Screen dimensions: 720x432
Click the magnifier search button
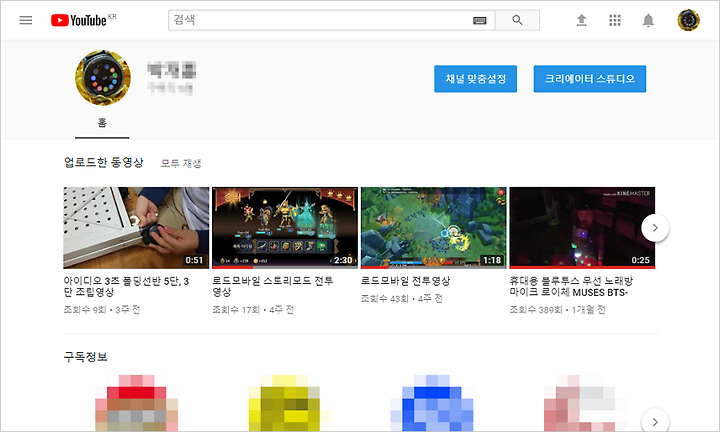click(517, 20)
